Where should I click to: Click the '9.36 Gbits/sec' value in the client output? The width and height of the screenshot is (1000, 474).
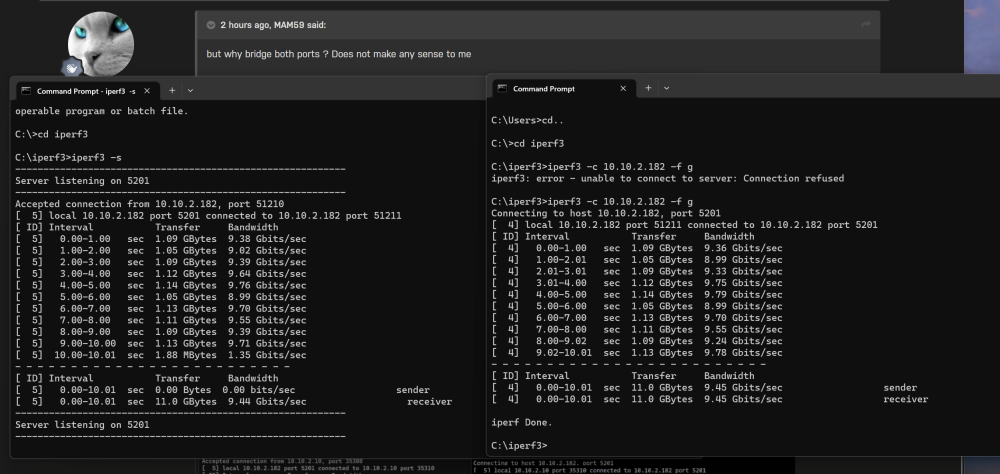(743, 248)
